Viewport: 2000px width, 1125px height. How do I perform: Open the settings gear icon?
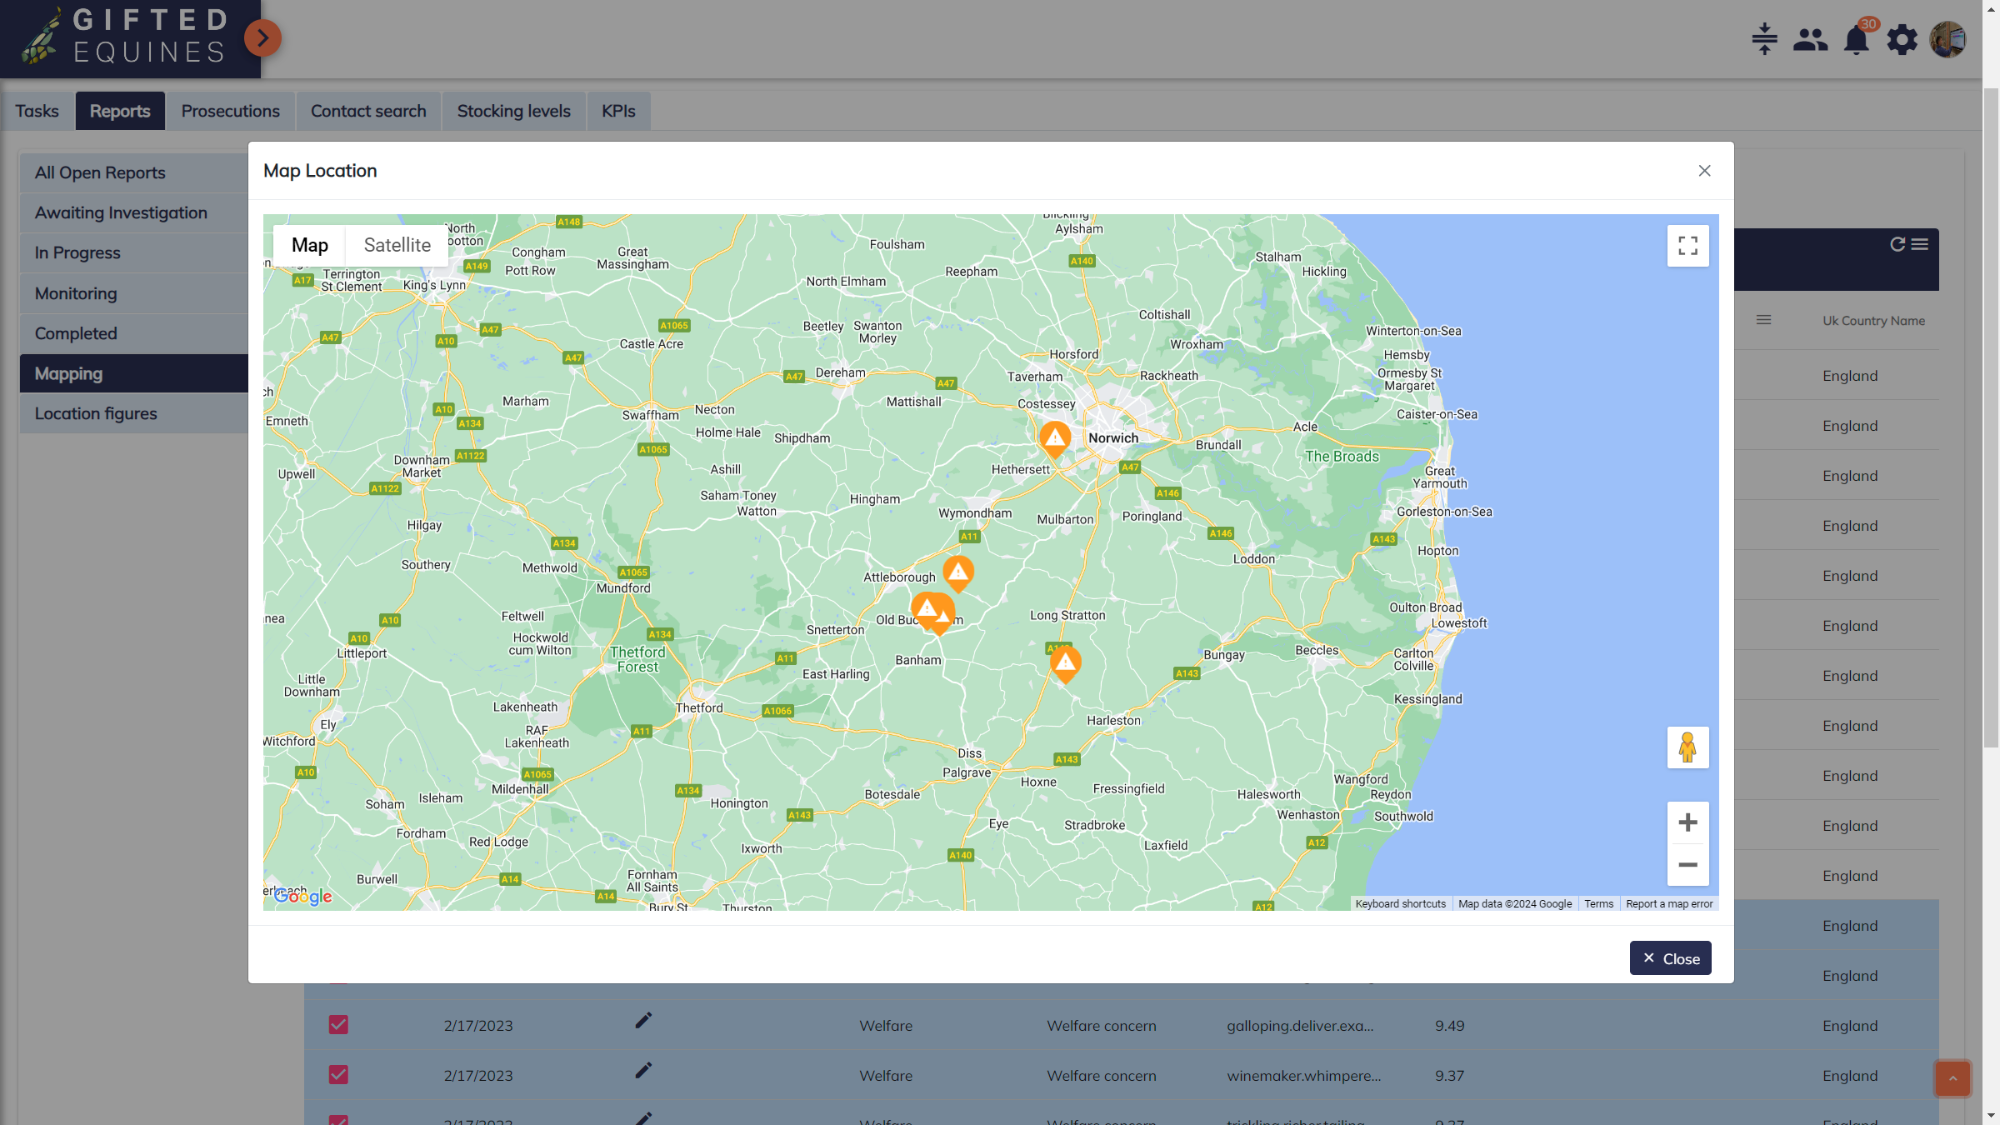coord(1902,40)
